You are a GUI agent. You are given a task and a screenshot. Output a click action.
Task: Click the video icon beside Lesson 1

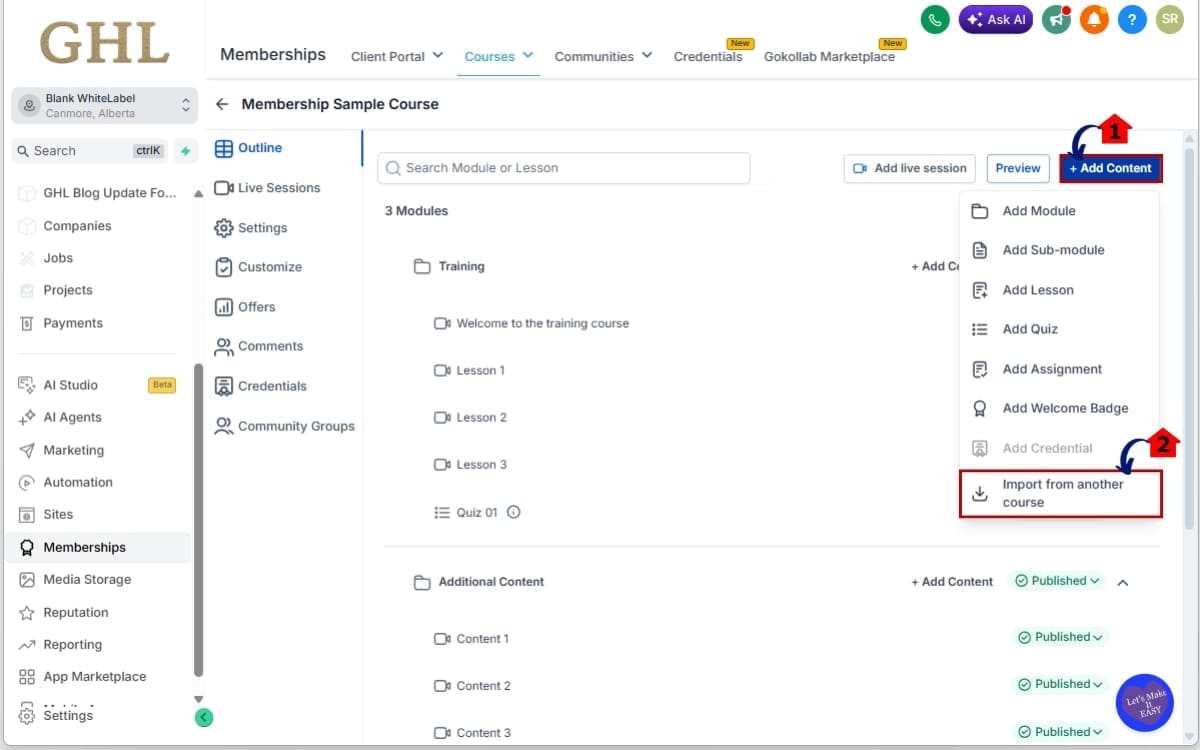pyautogui.click(x=442, y=371)
